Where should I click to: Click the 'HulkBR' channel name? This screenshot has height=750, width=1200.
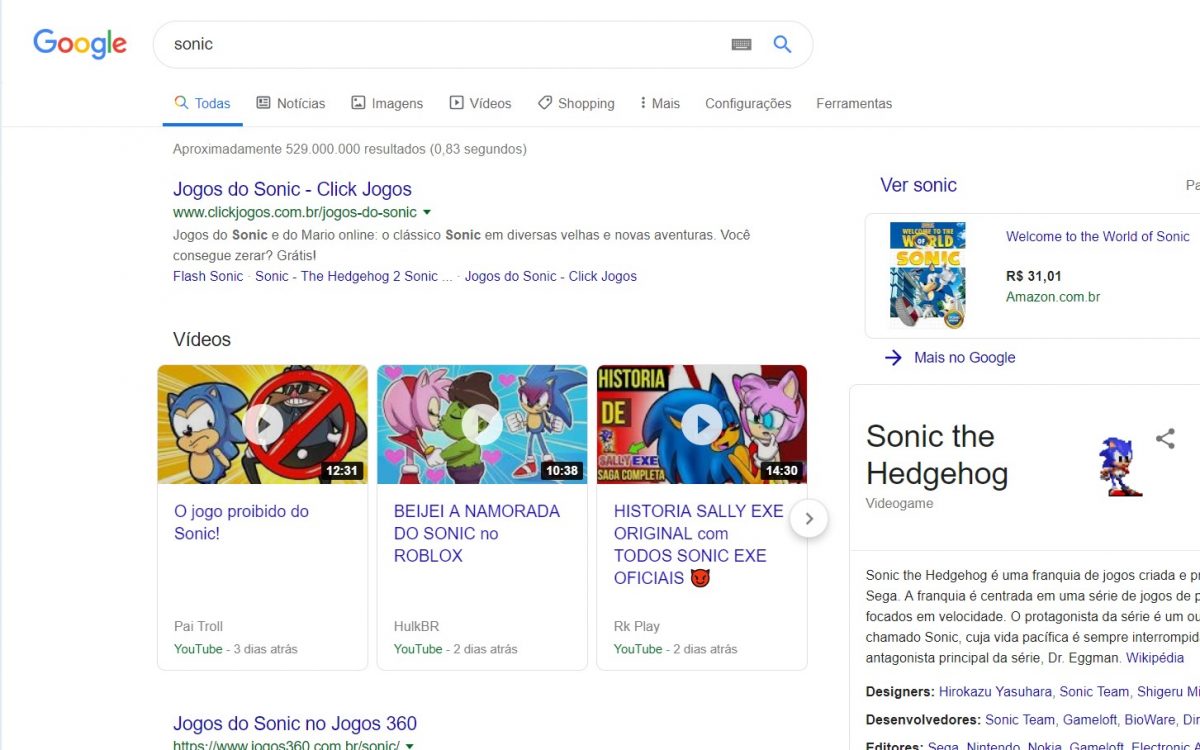tap(416, 626)
